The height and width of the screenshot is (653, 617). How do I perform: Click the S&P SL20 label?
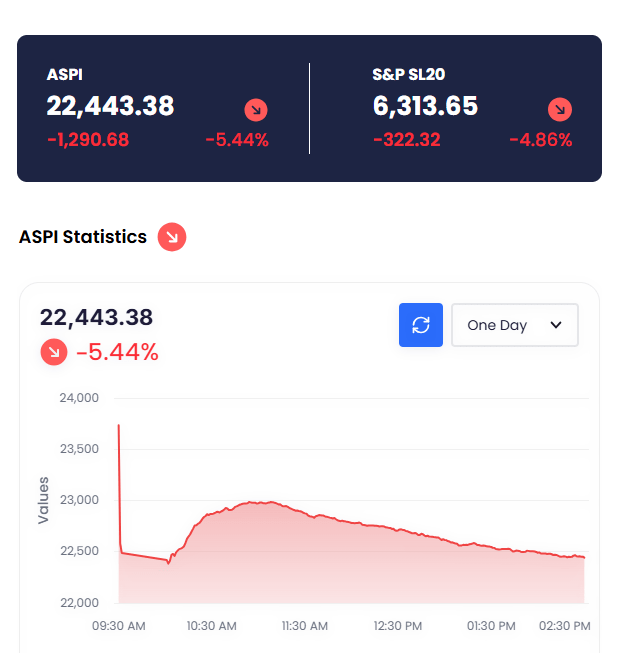click(407, 74)
